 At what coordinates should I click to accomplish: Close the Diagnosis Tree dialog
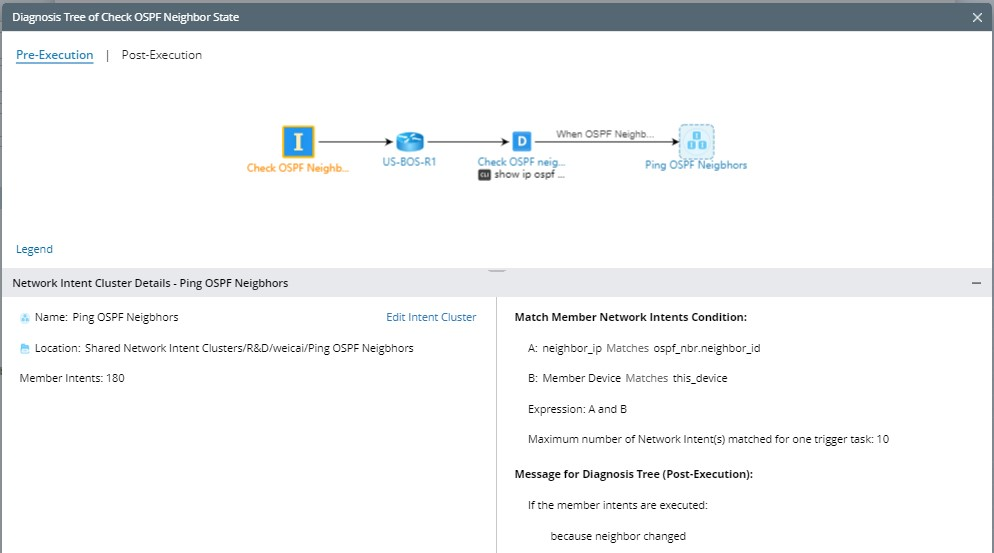[x=977, y=17]
